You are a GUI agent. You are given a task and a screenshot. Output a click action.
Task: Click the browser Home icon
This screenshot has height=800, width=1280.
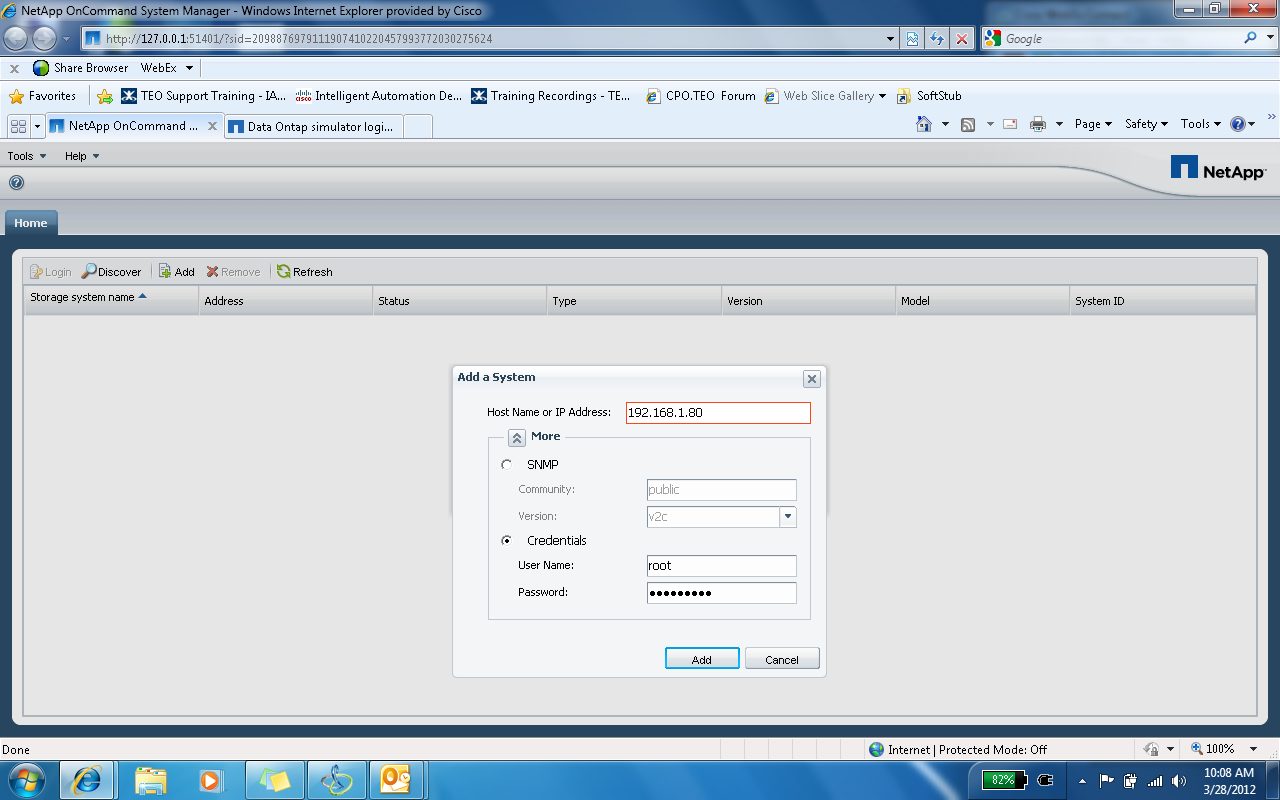click(925, 124)
